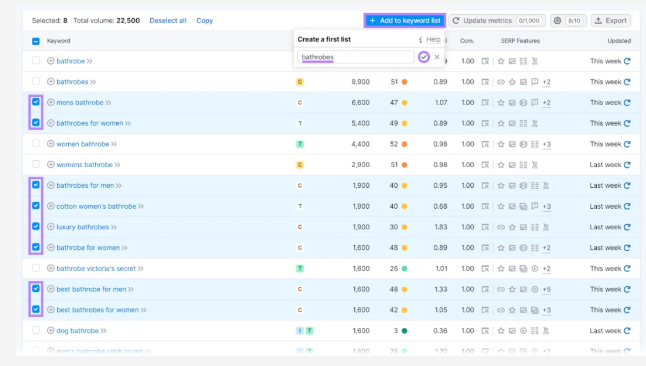Expand chevrons next to bathrobes for women
This screenshot has height=366, width=646.
128,123
